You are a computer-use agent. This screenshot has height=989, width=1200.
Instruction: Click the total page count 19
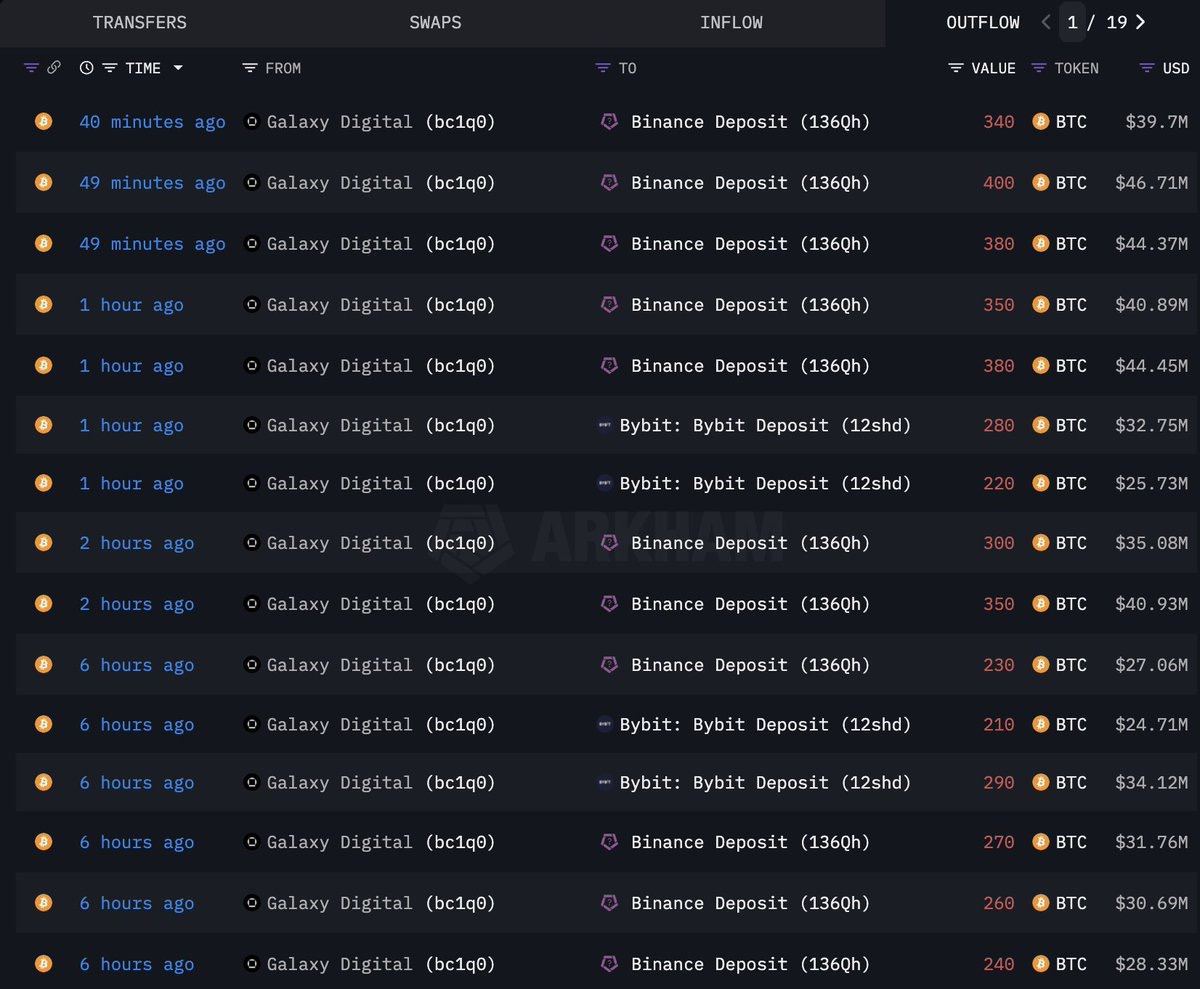pyautogui.click(x=1116, y=22)
